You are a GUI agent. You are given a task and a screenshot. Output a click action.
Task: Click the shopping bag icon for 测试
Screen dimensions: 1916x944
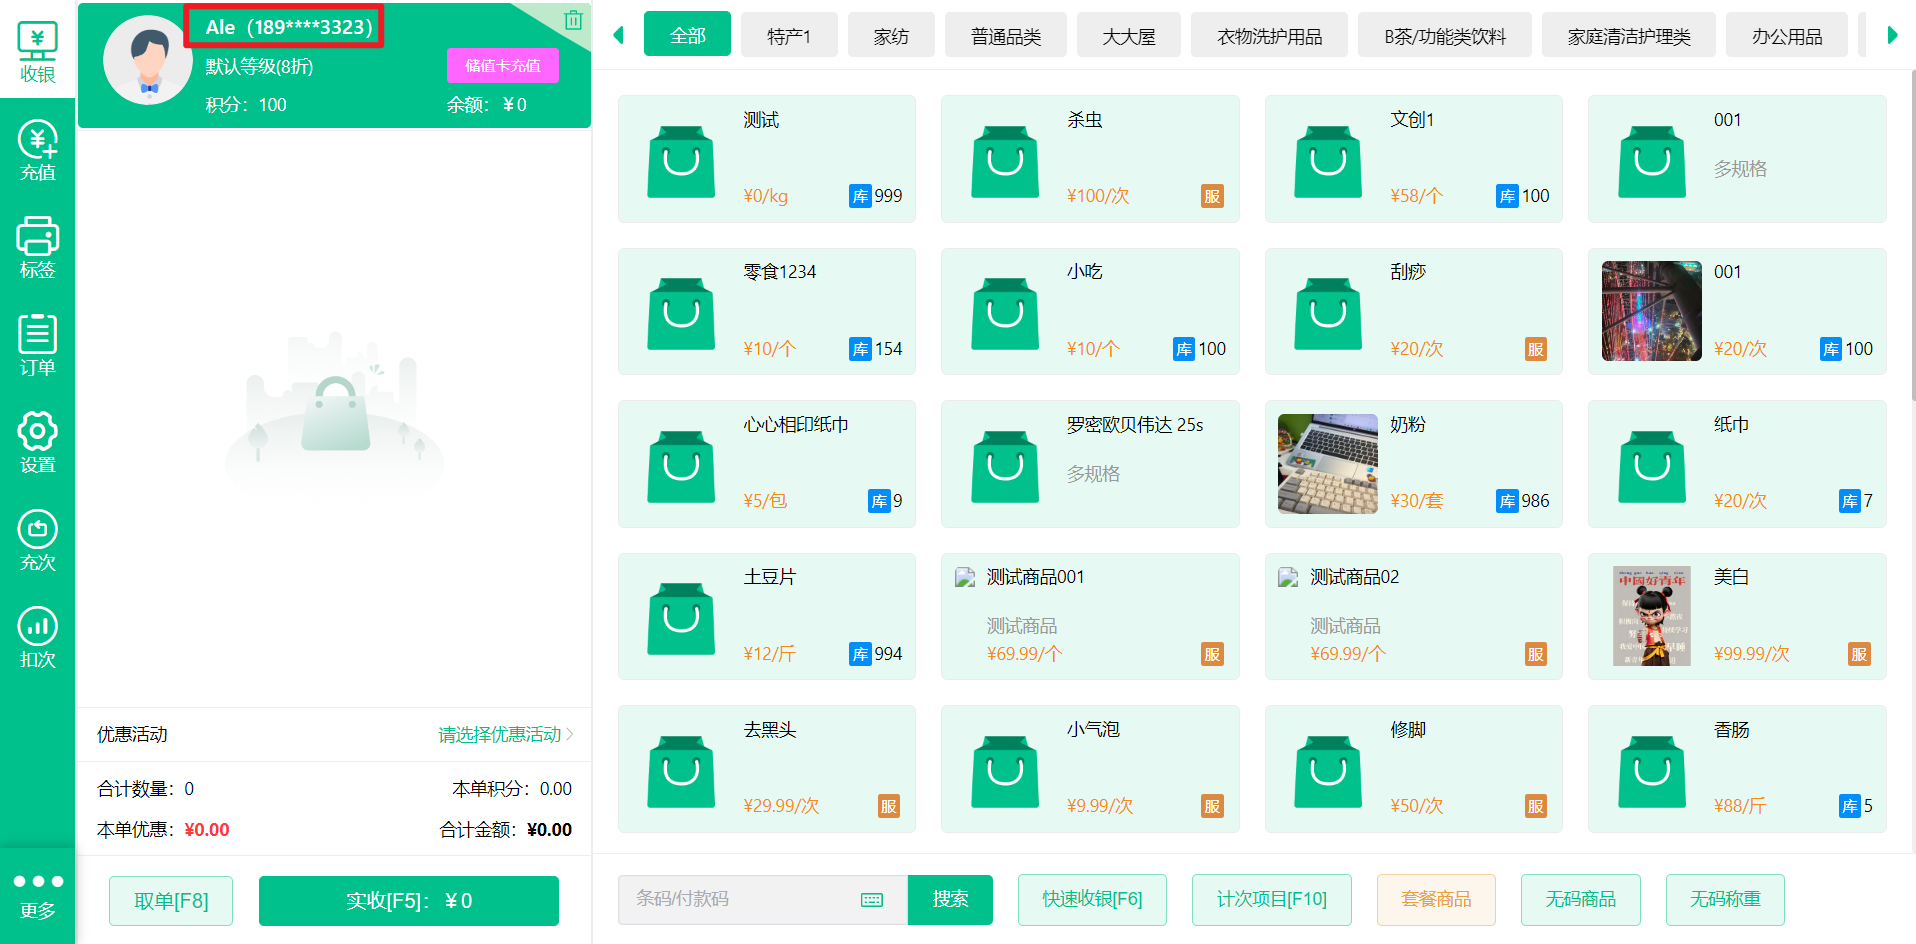(681, 161)
